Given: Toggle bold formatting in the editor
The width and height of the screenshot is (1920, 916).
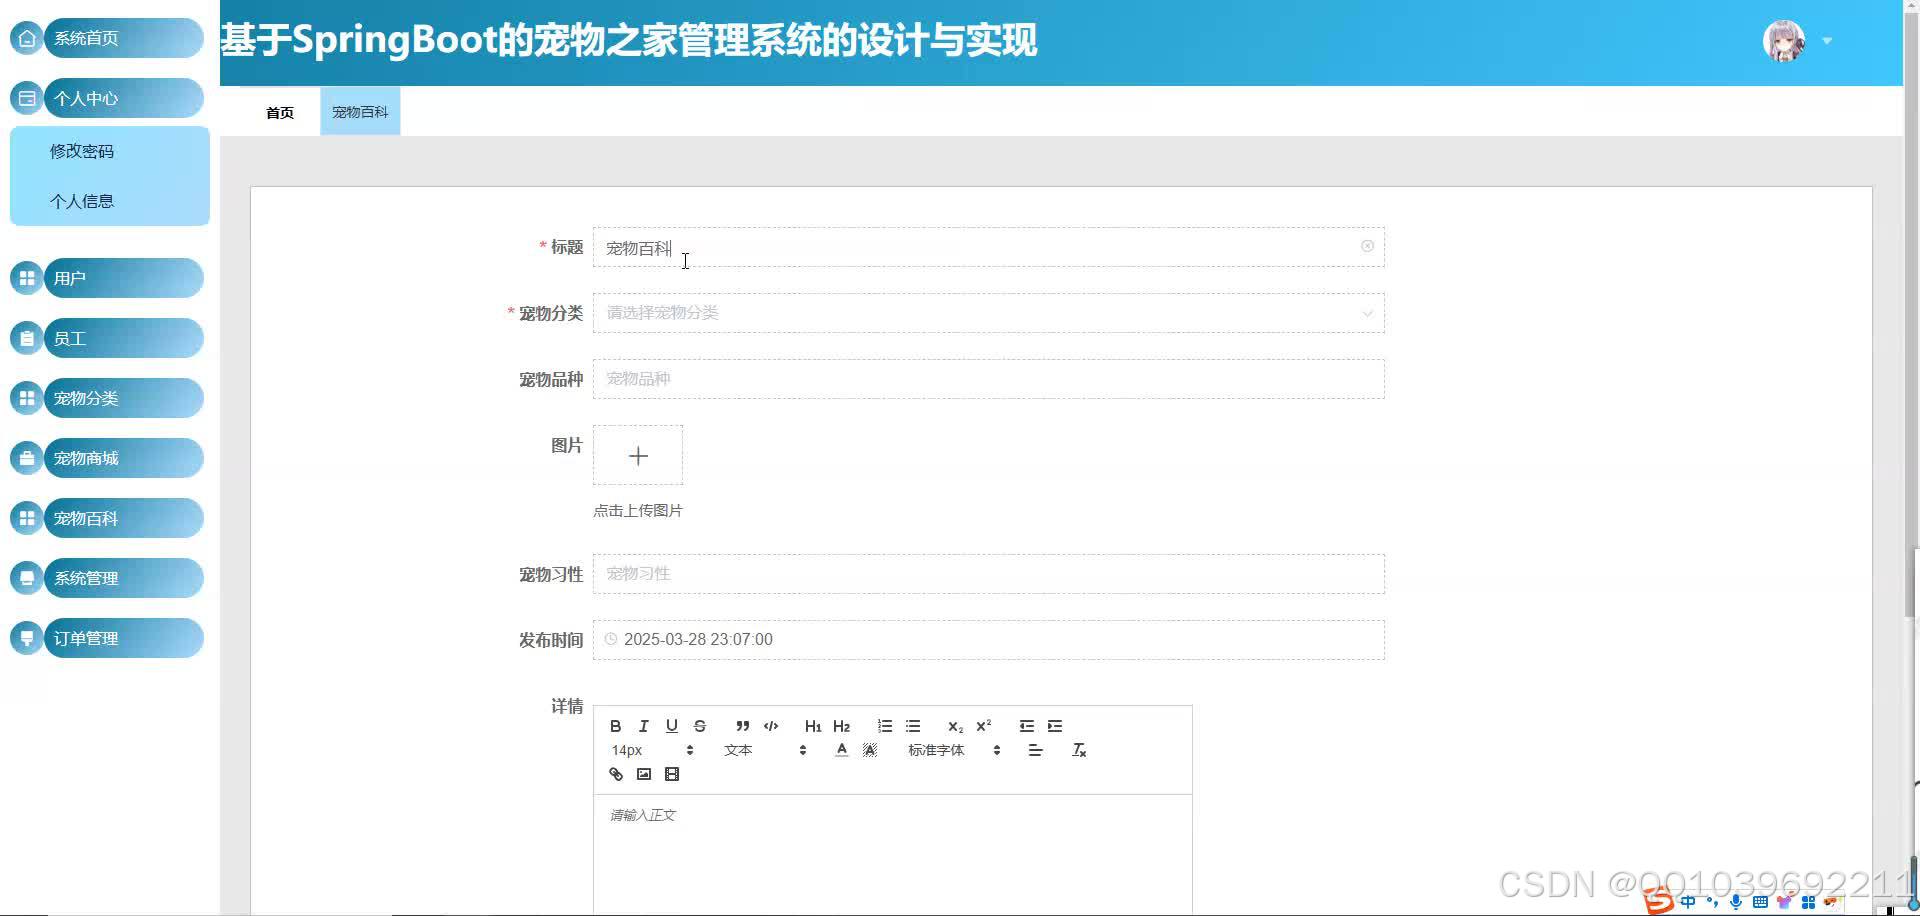Looking at the screenshot, I should coord(615,726).
